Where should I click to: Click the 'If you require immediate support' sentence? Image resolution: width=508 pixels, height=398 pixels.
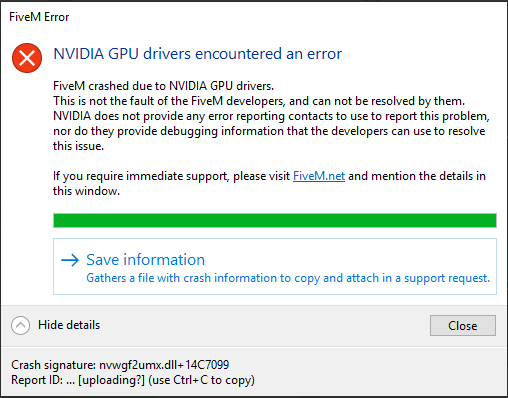pos(269,176)
